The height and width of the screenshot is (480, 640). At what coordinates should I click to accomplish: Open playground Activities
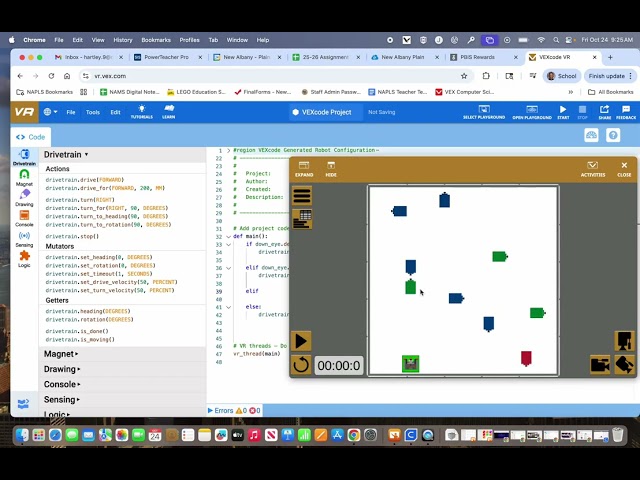593,169
